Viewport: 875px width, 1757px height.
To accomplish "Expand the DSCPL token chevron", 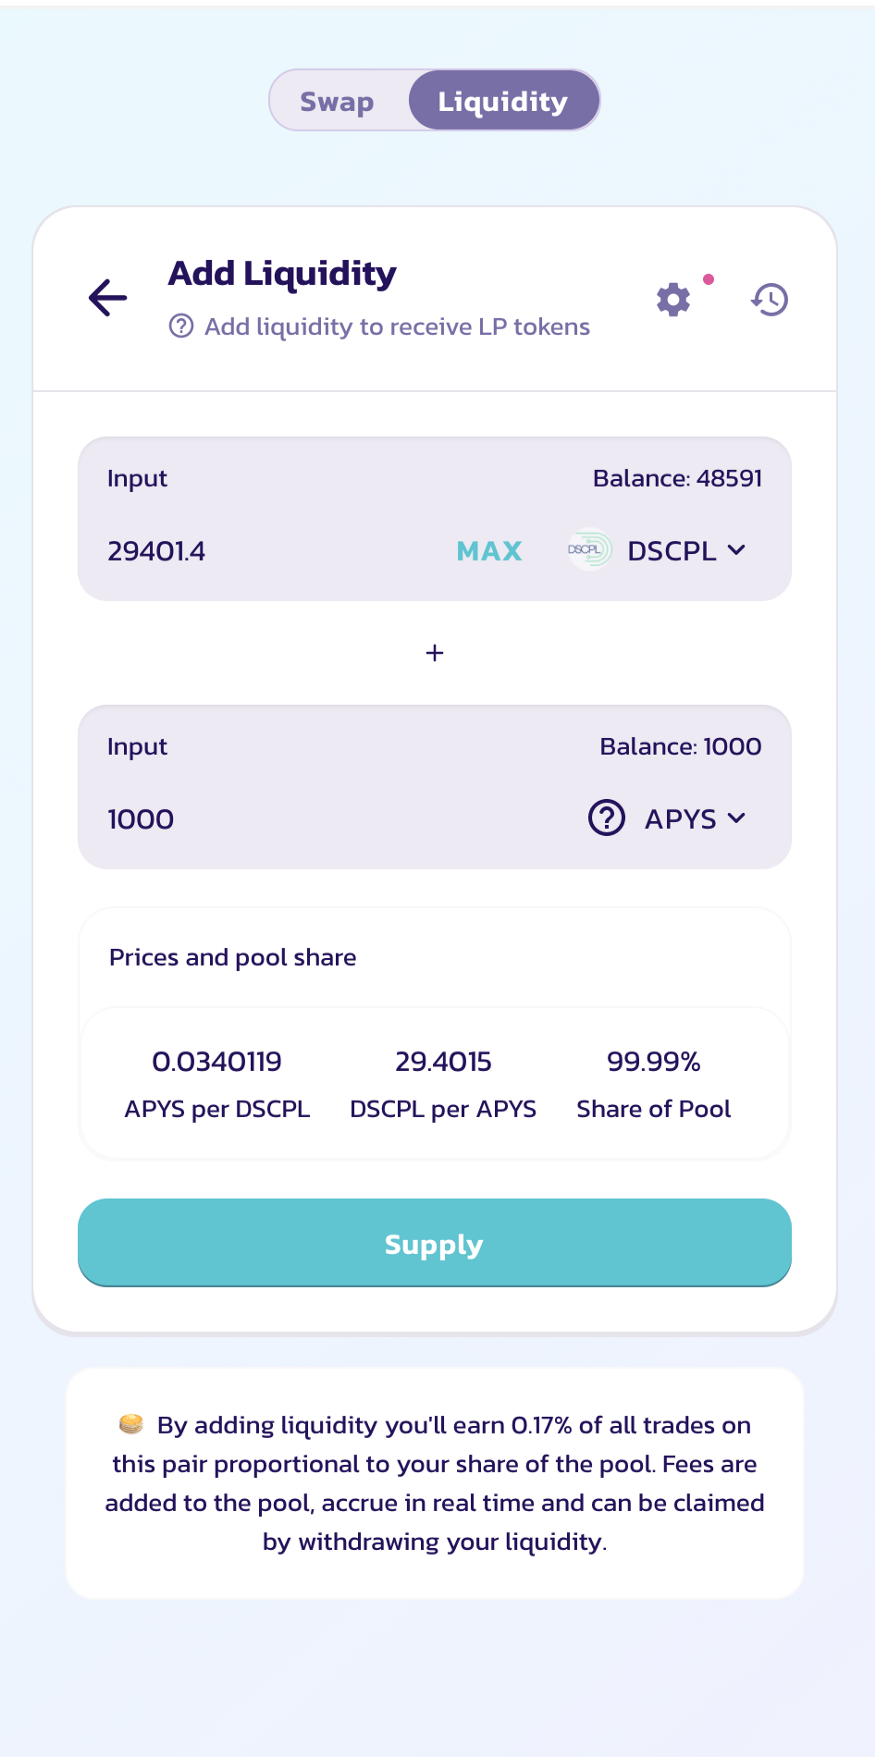I will (736, 550).
